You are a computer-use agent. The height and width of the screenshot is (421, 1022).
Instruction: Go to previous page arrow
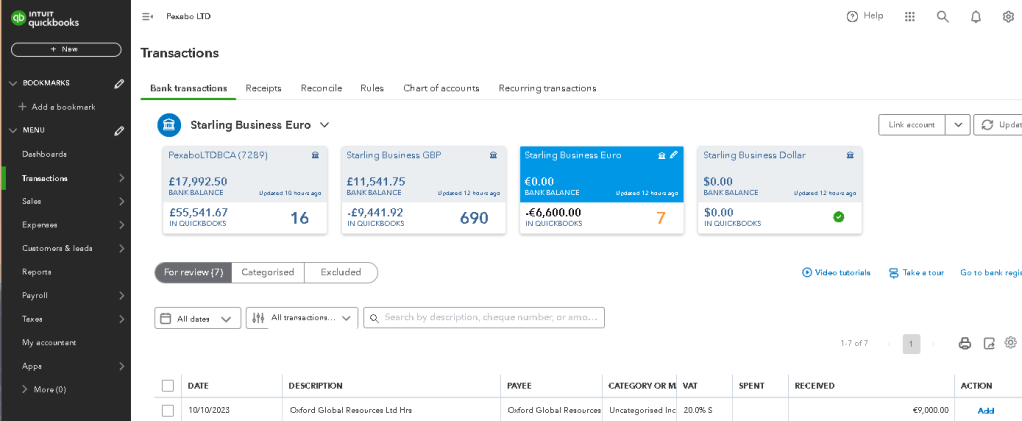tap(889, 343)
